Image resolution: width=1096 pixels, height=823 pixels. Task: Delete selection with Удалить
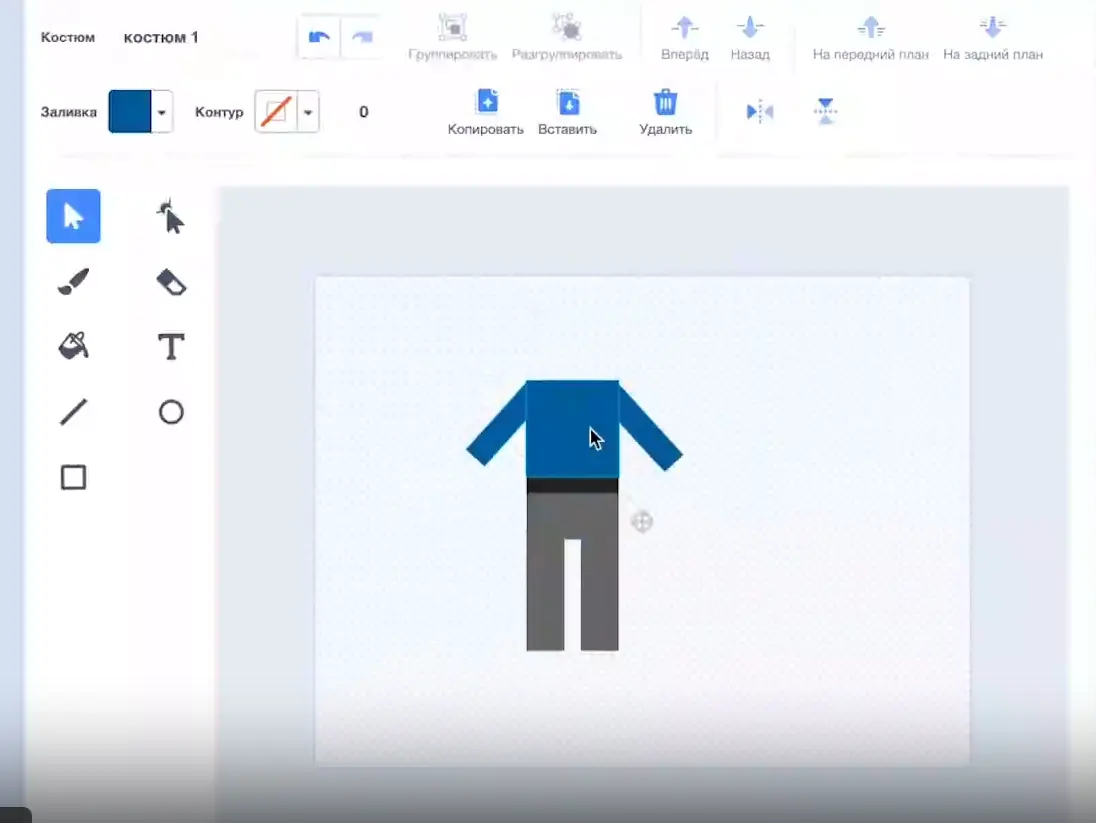coord(665,112)
